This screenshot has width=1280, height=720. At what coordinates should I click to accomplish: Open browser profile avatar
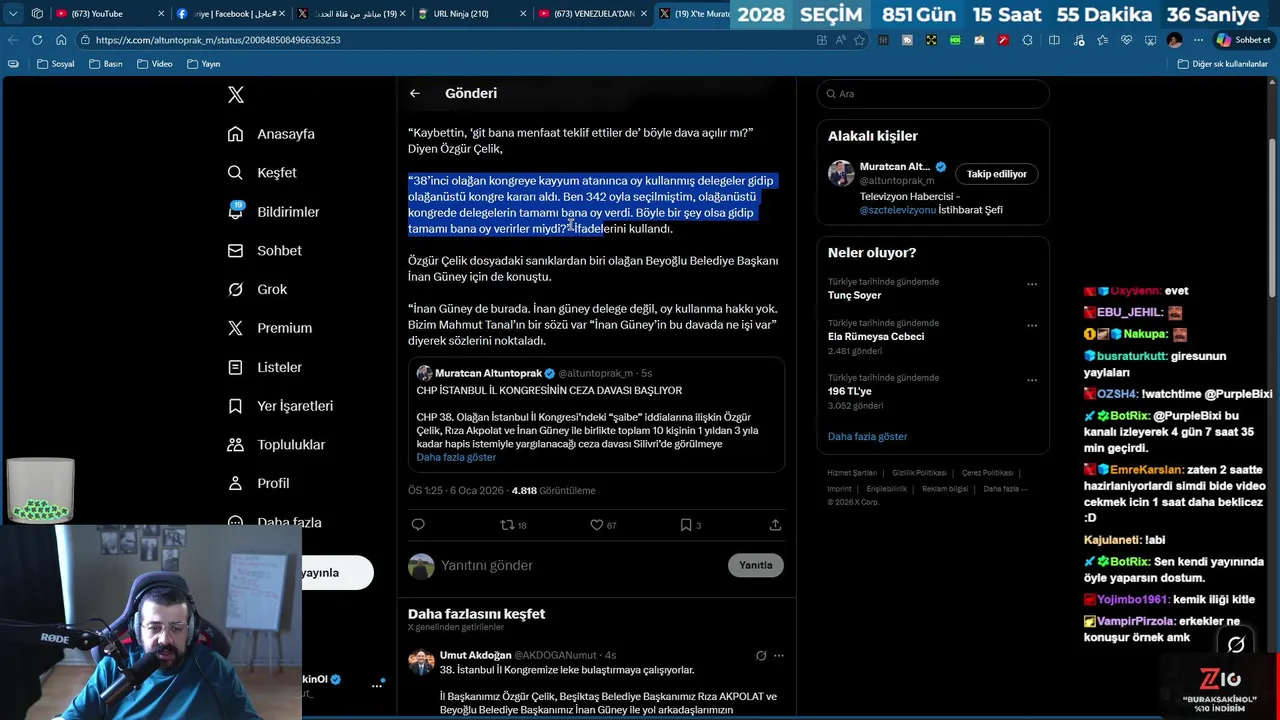click(x=1174, y=40)
